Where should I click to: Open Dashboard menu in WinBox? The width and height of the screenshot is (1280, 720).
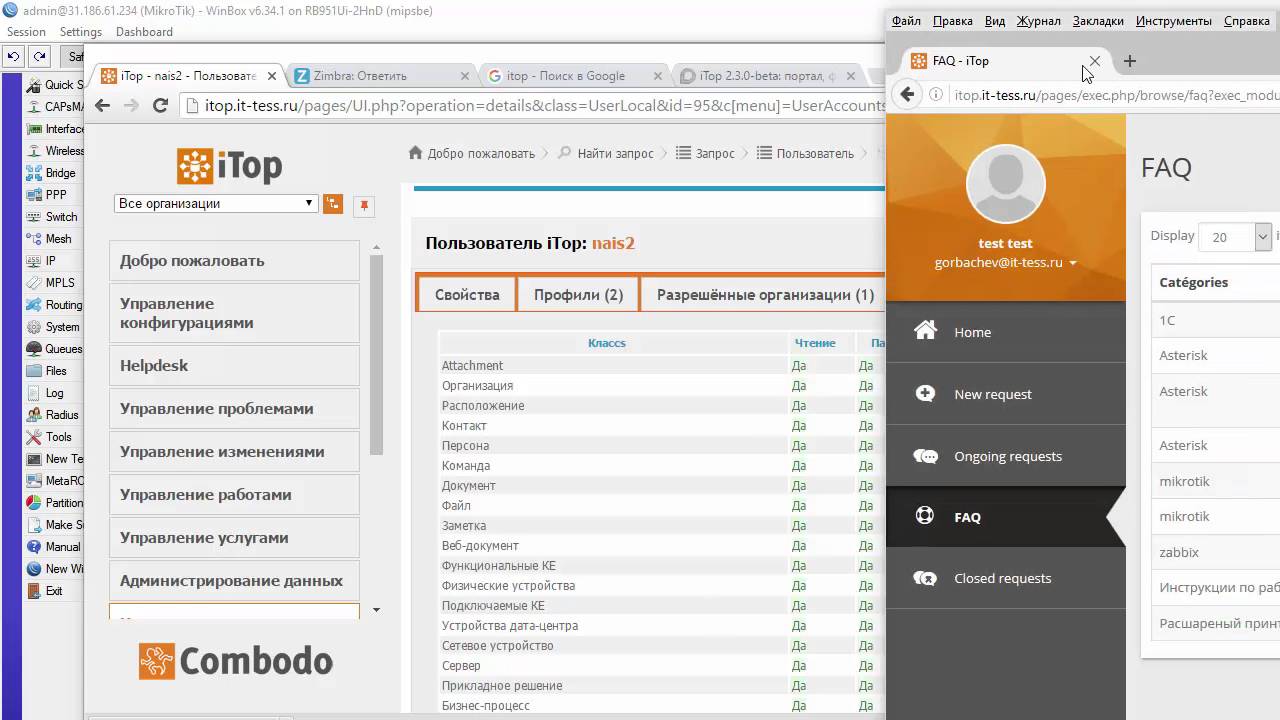click(x=144, y=32)
